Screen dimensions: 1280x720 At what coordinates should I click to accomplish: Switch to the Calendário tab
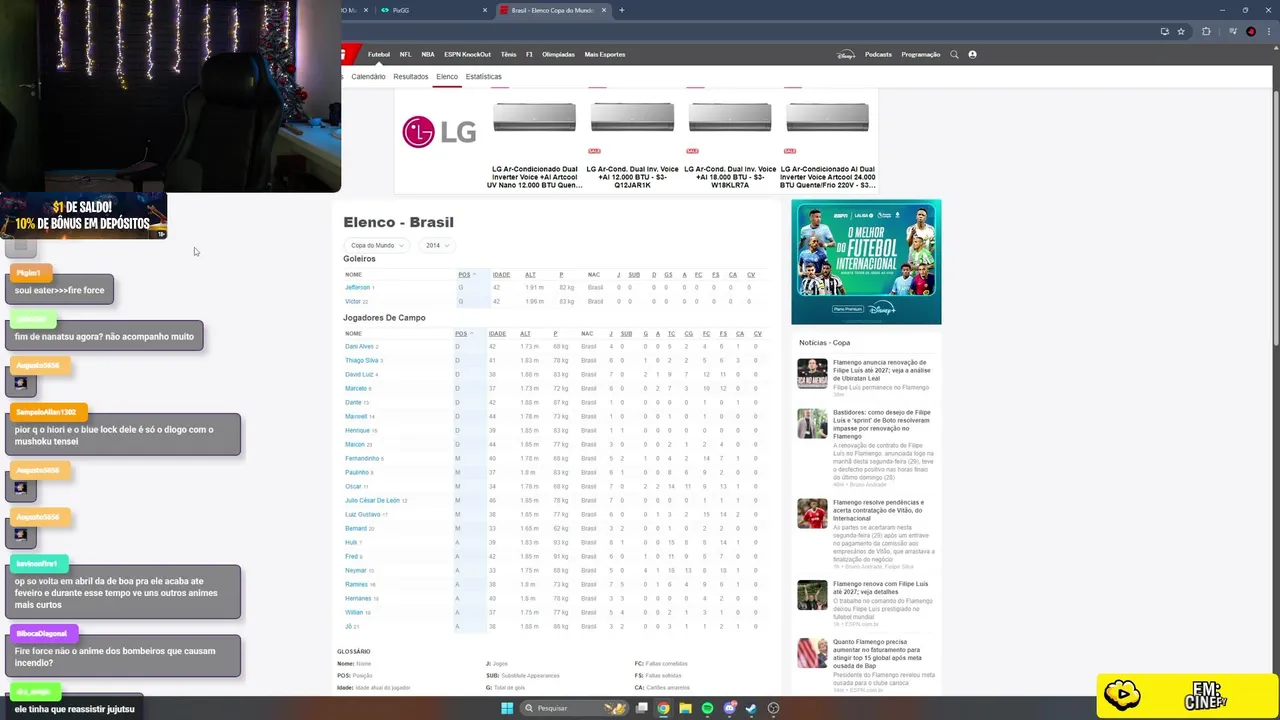368,76
